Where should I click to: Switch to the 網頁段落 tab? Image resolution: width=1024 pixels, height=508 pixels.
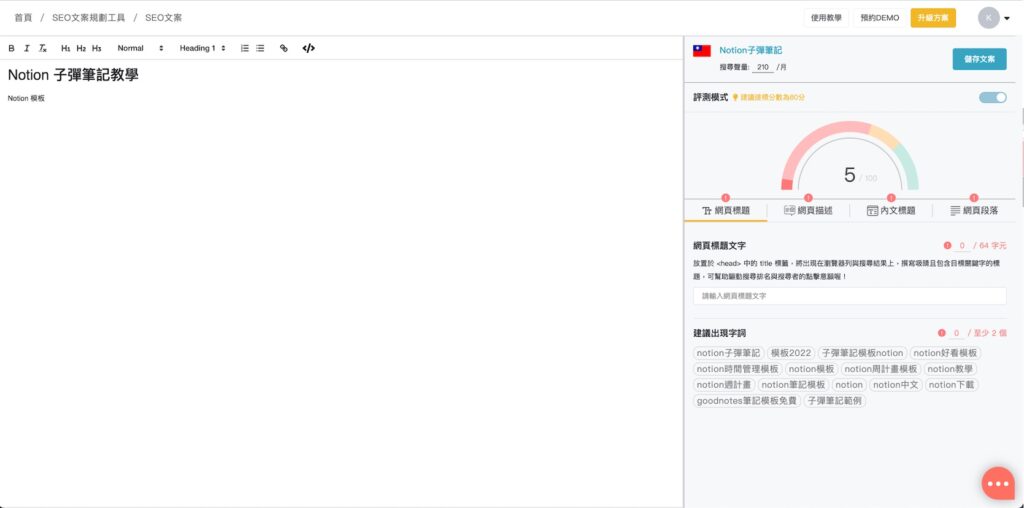click(974, 211)
